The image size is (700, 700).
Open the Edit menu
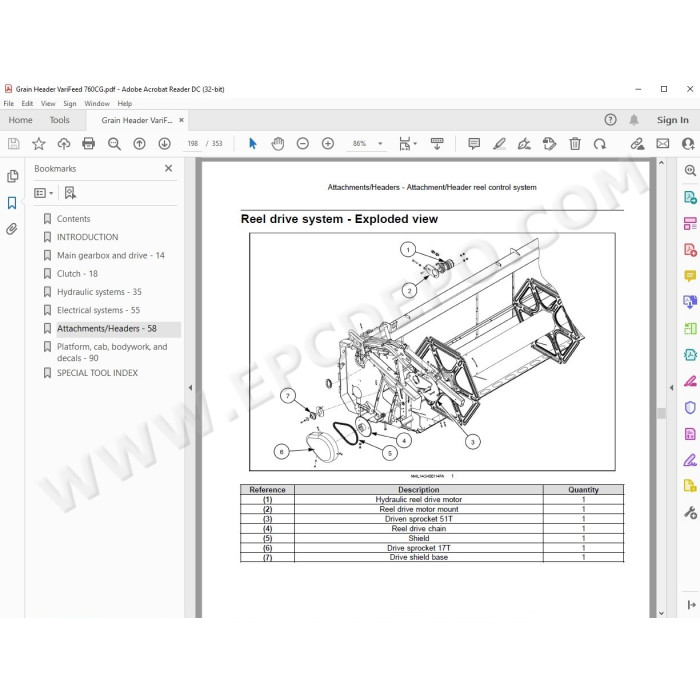27,104
